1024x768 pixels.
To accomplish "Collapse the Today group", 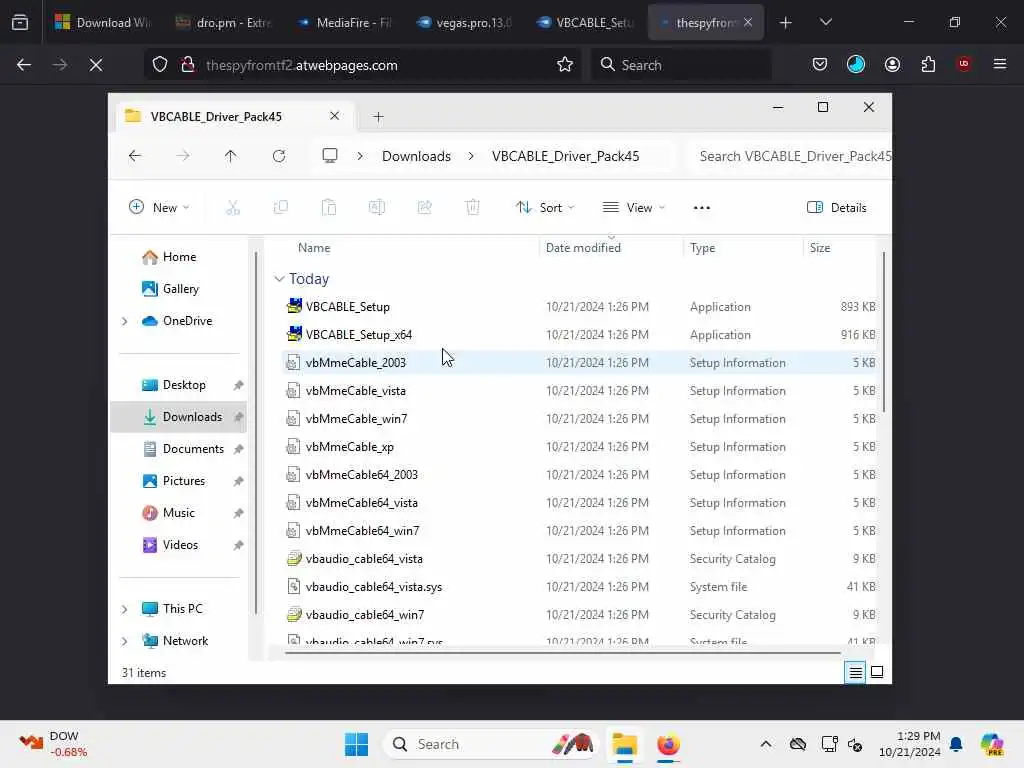I will [x=279, y=279].
